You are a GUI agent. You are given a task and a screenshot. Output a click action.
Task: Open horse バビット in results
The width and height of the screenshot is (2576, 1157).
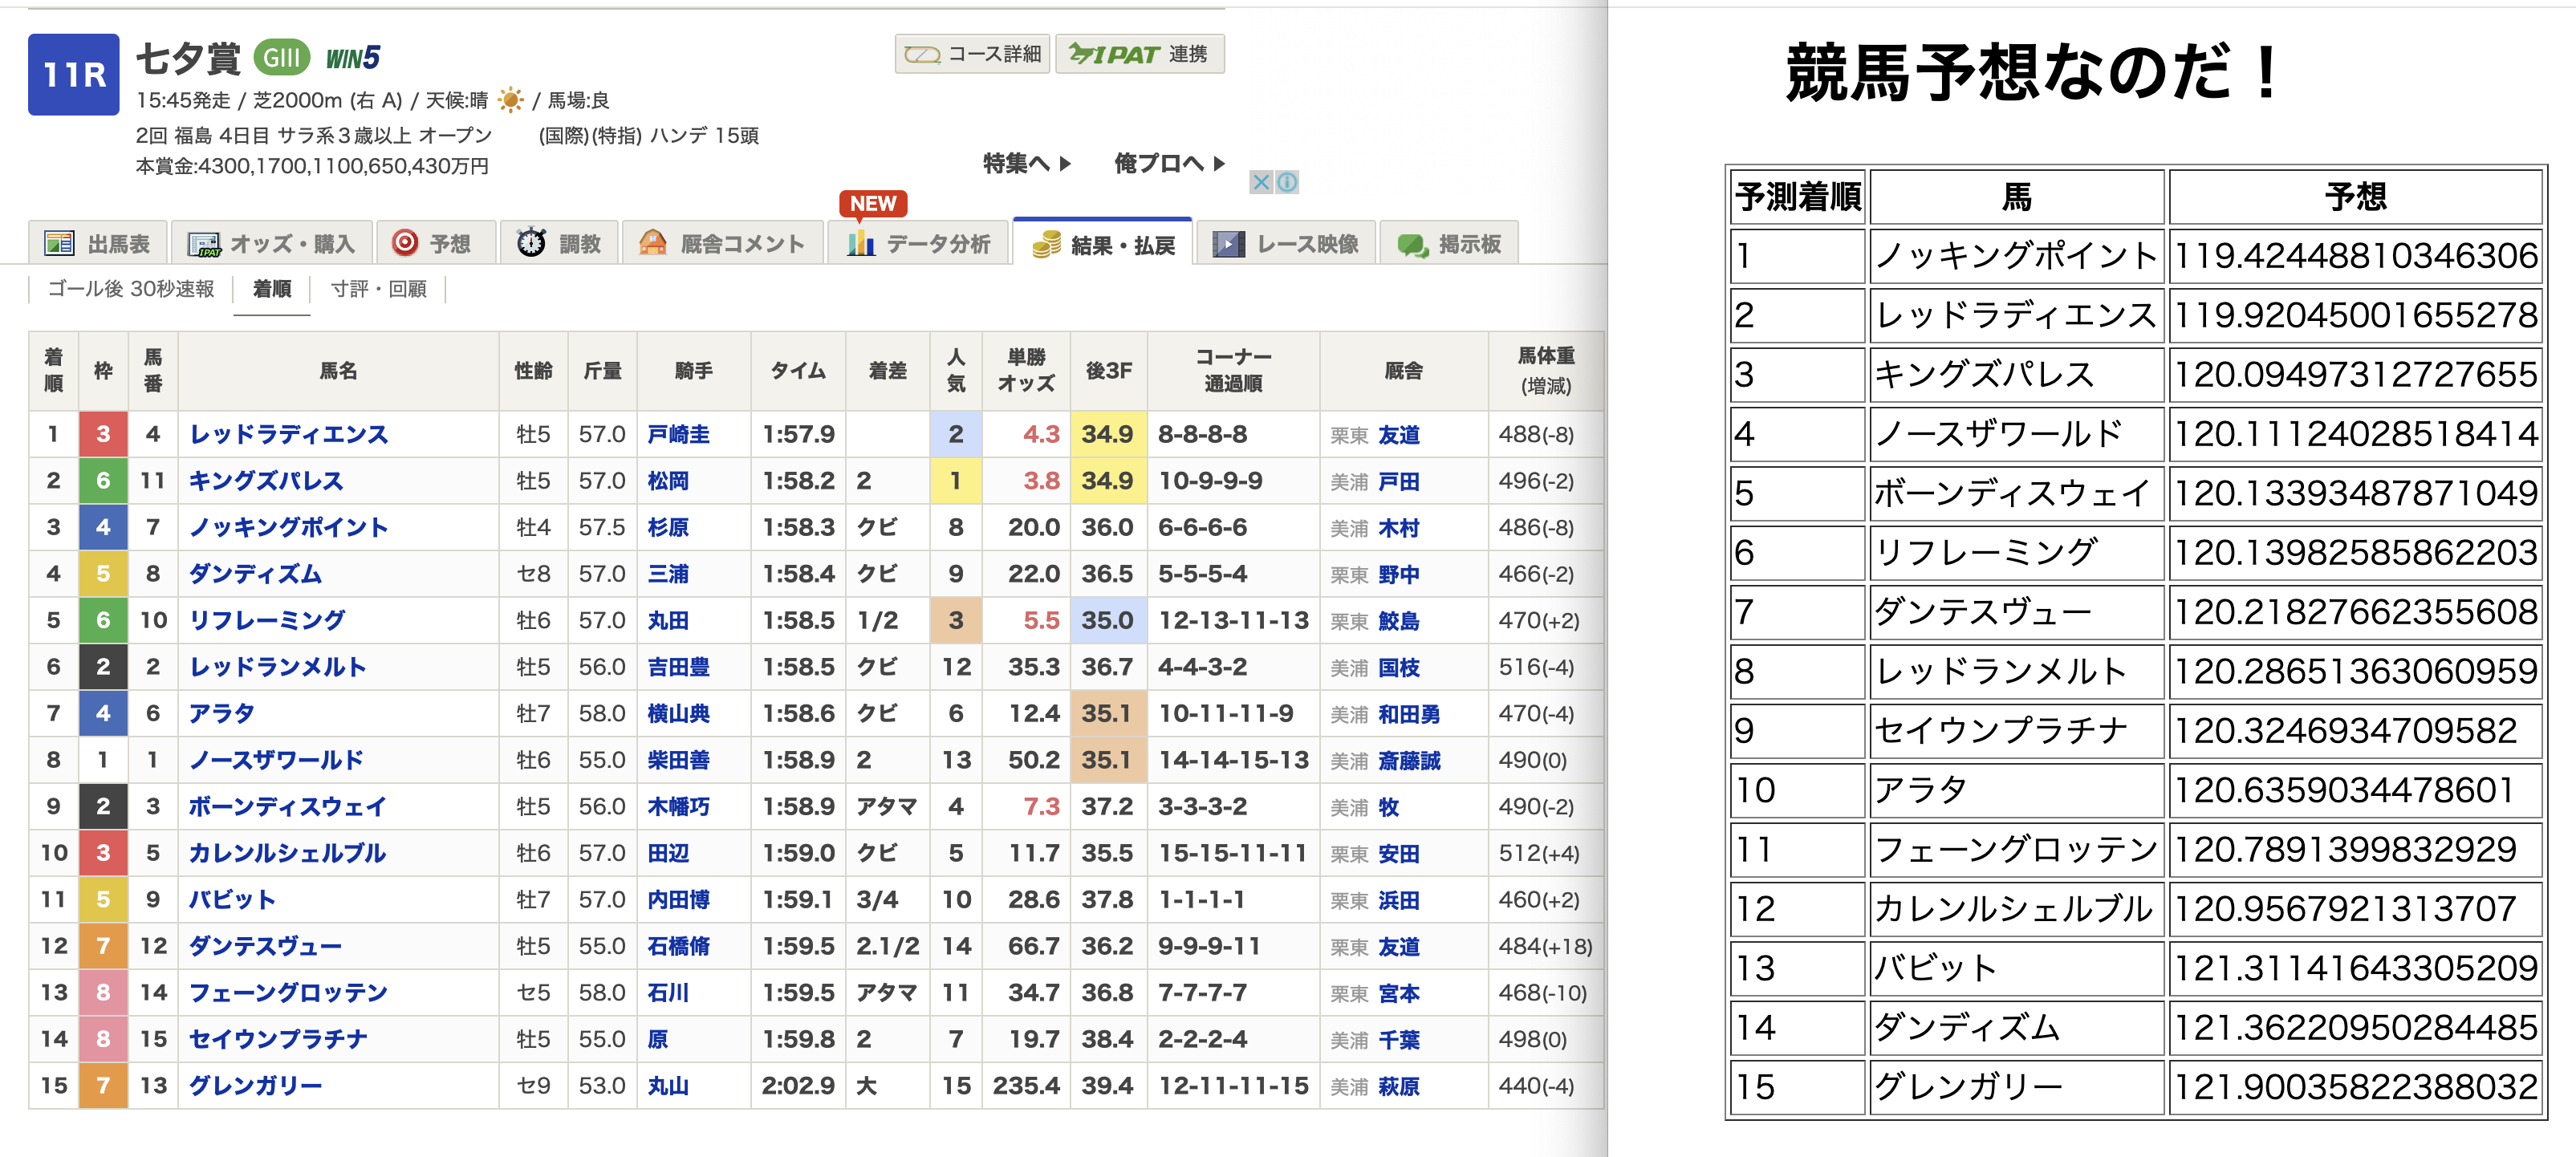pyautogui.click(x=232, y=899)
